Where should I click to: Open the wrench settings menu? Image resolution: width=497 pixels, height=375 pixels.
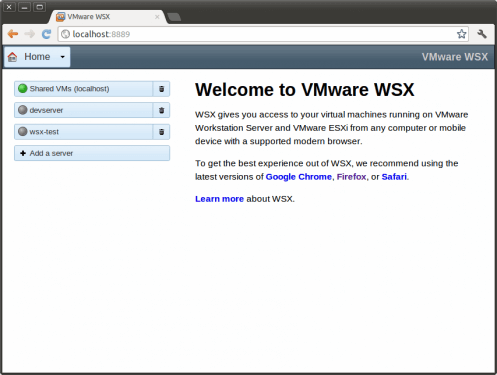(482, 34)
